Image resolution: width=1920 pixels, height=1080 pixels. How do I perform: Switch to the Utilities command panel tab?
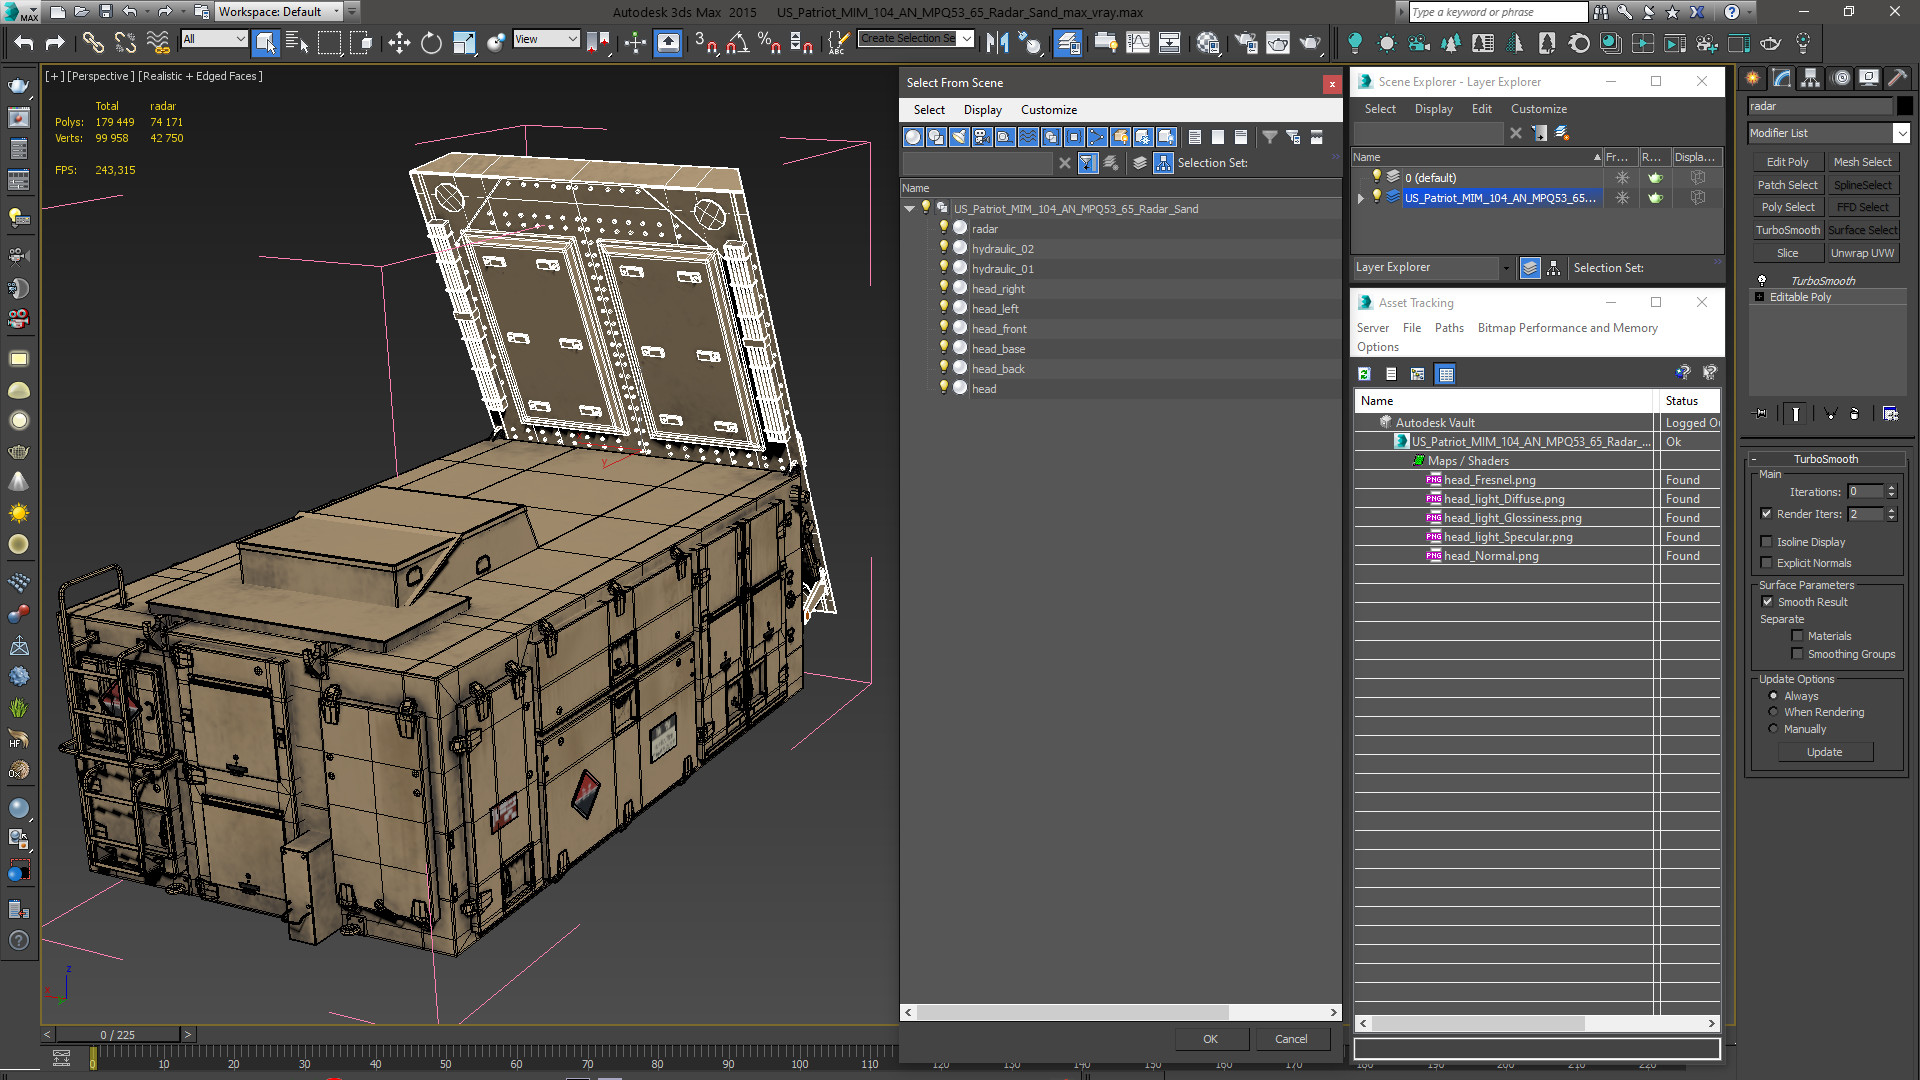[1896, 78]
